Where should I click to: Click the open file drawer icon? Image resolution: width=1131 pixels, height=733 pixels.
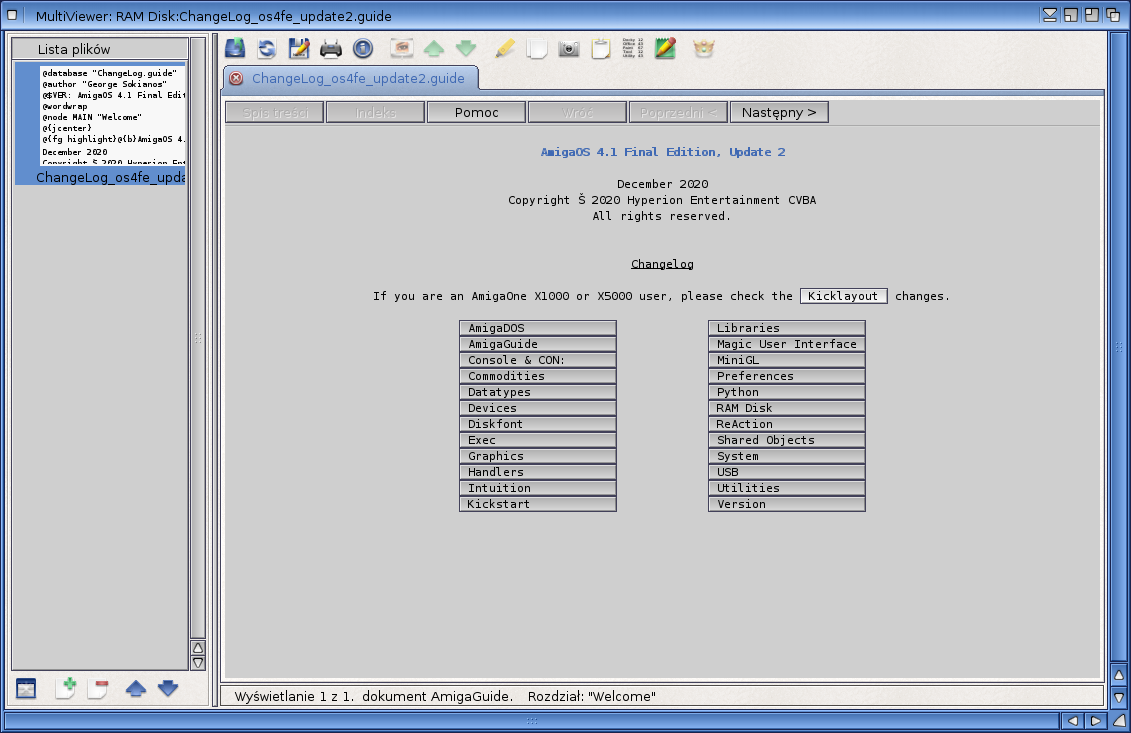pos(235,48)
